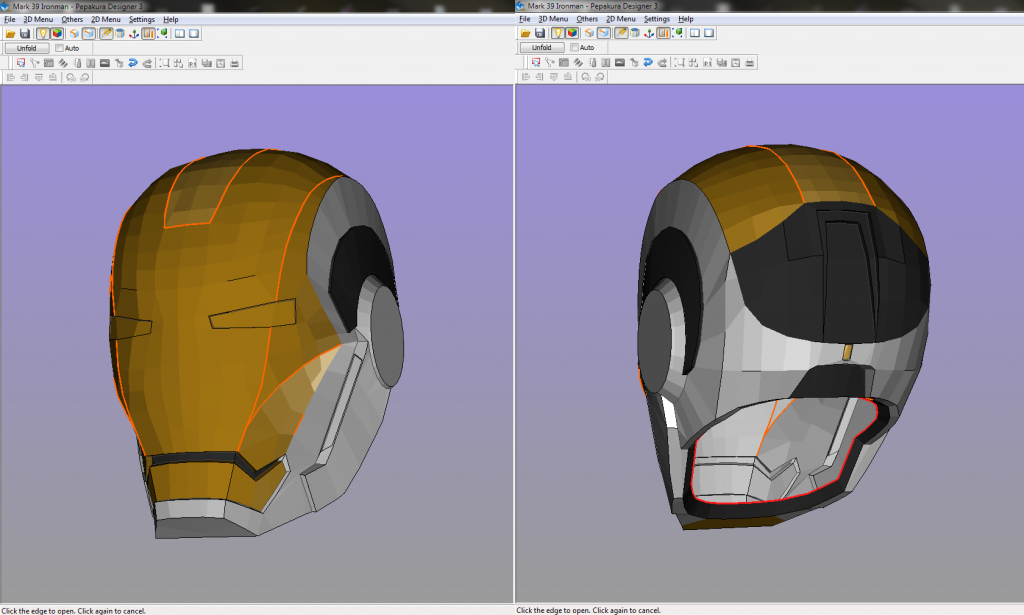This screenshot has width=1024, height=615.
Task: Open the 2D Menu in left window
Action: click(106, 20)
